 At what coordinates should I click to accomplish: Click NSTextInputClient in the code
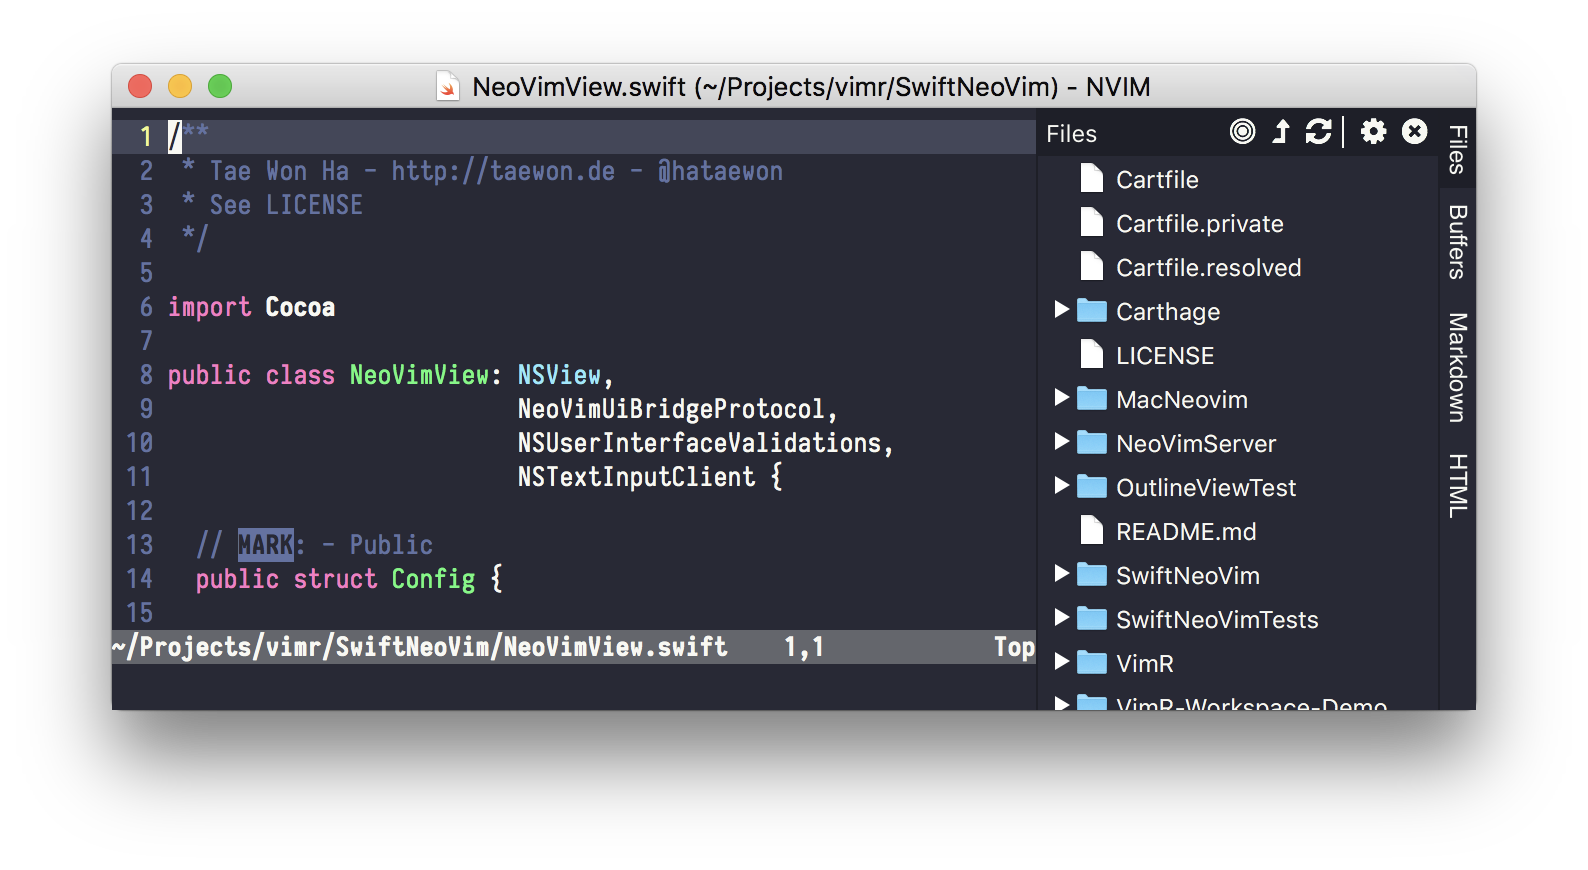[636, 477]
